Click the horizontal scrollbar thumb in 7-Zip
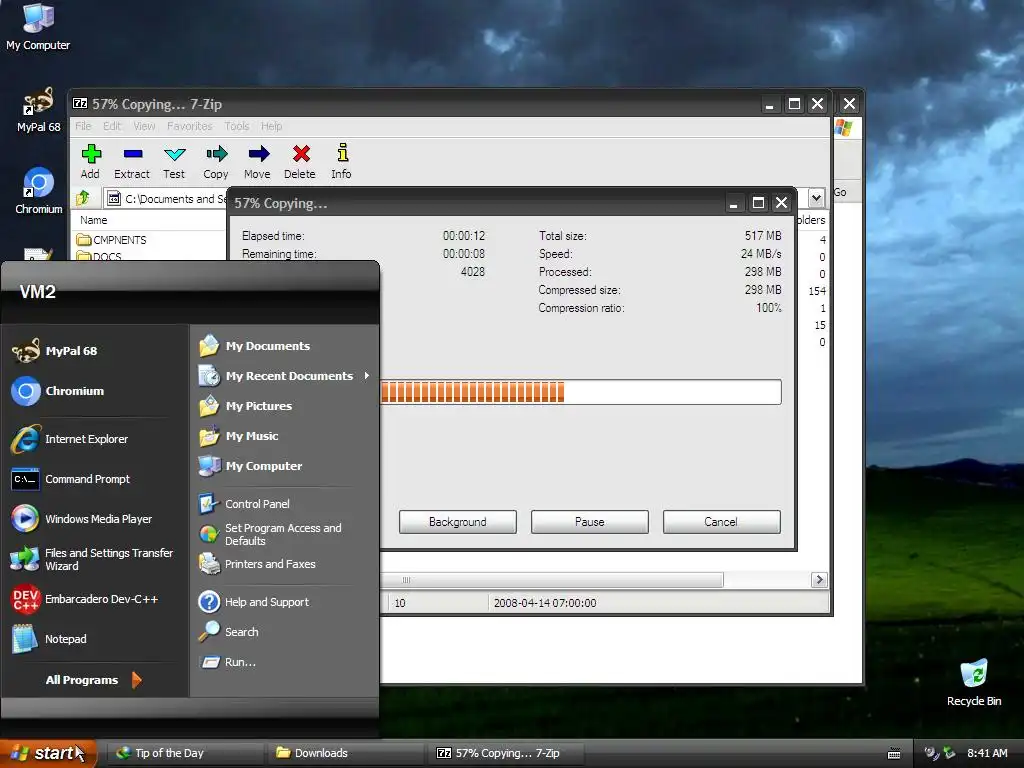Screen dimensions: 1024x768 552,580
